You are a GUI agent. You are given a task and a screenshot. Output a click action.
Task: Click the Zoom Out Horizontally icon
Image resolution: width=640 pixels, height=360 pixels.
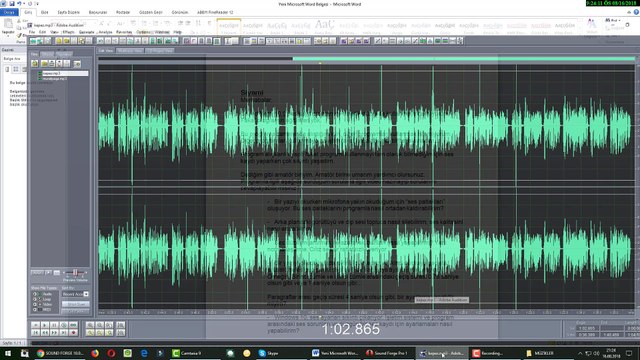point(99,325)
